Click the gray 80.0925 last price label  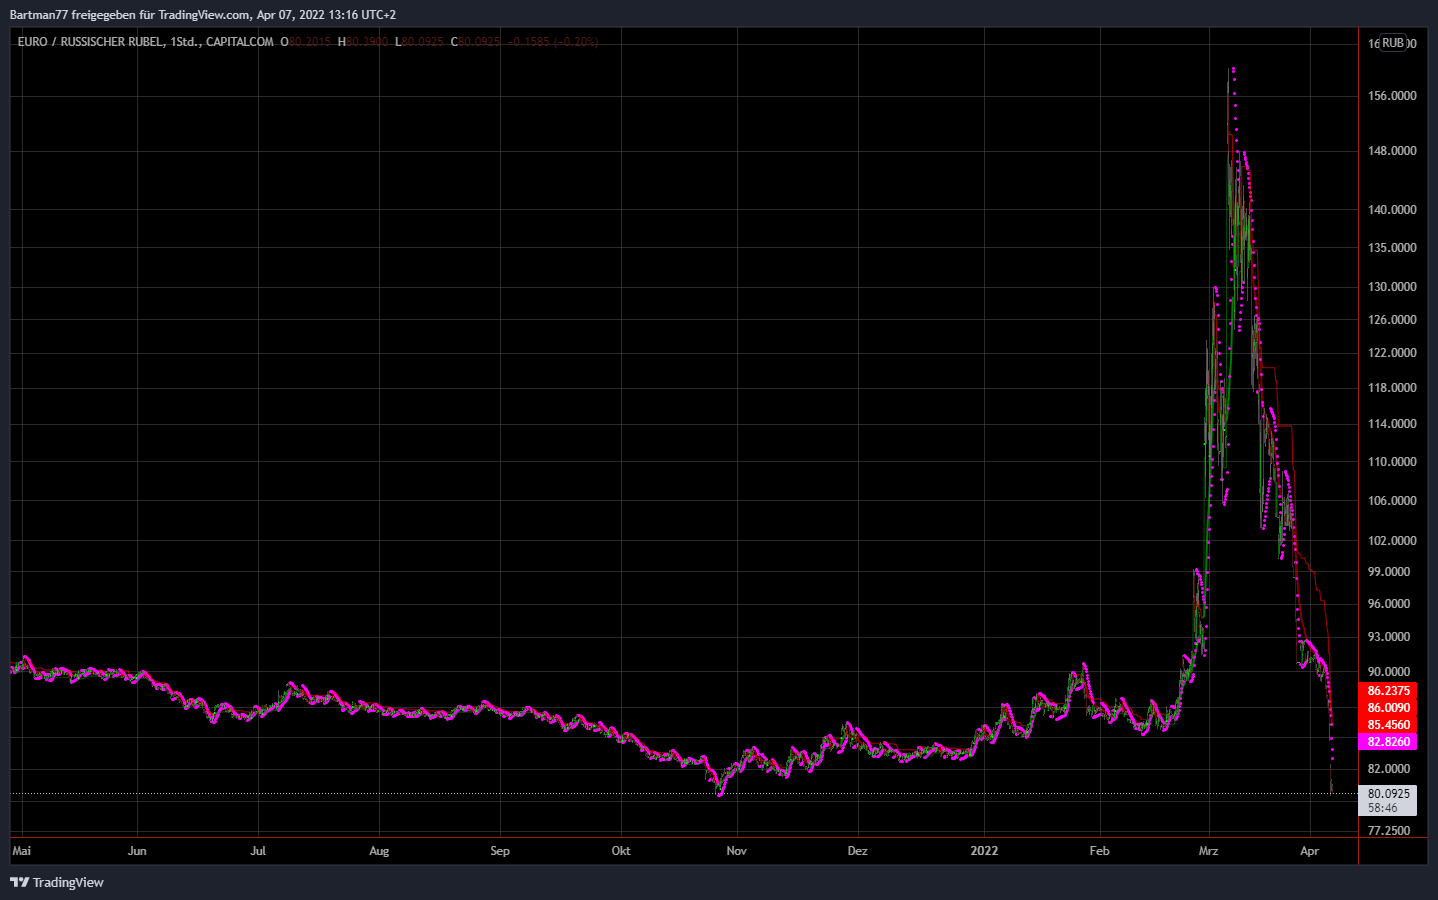(1388, 792)
